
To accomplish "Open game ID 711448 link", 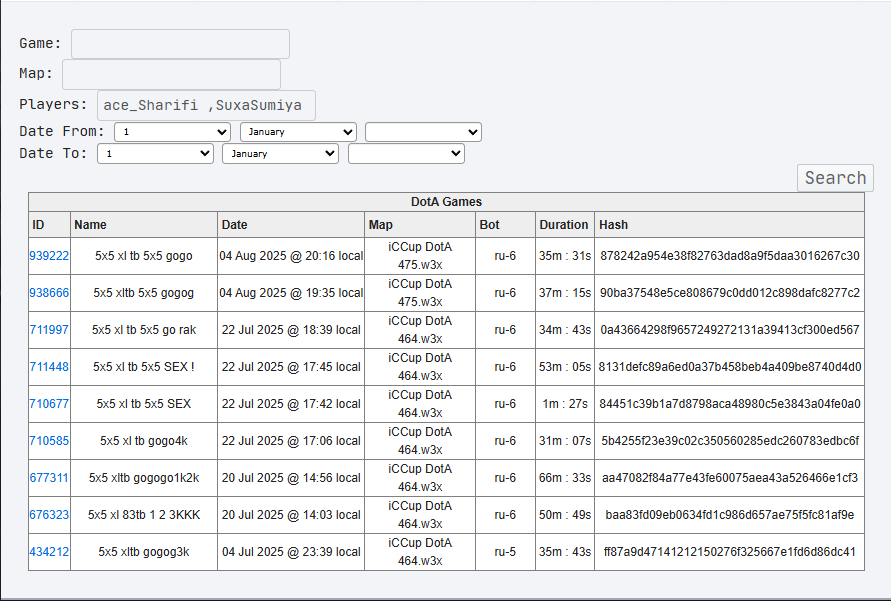I will pyautogui.click(x=49, y=366).
